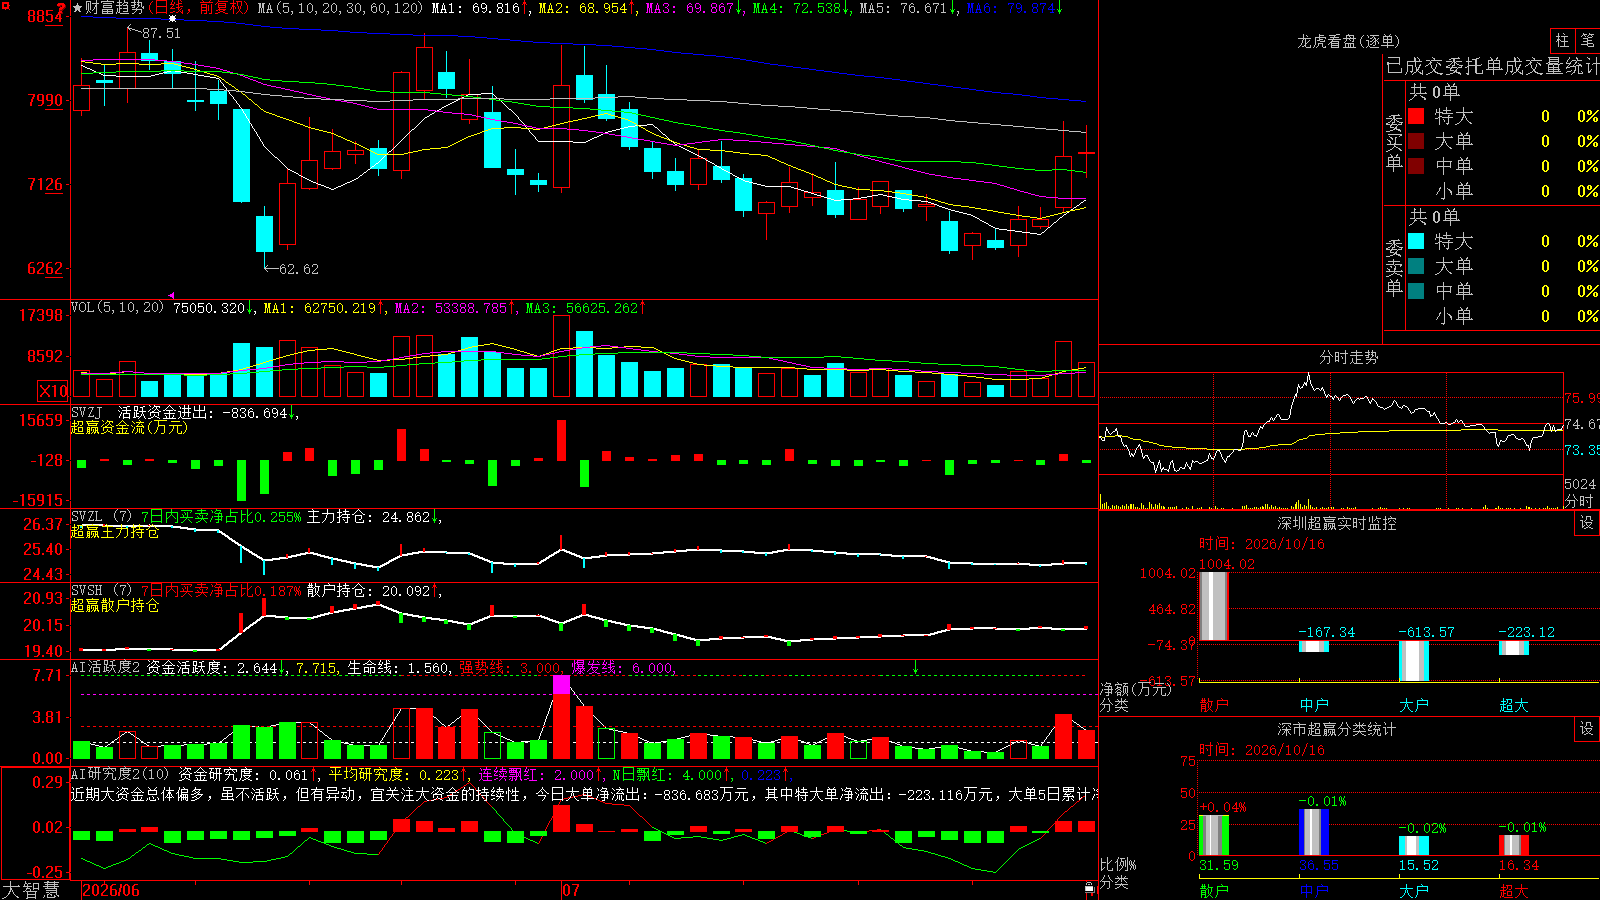Click the VOL(5,10,20) indicator label

(117, 308)
